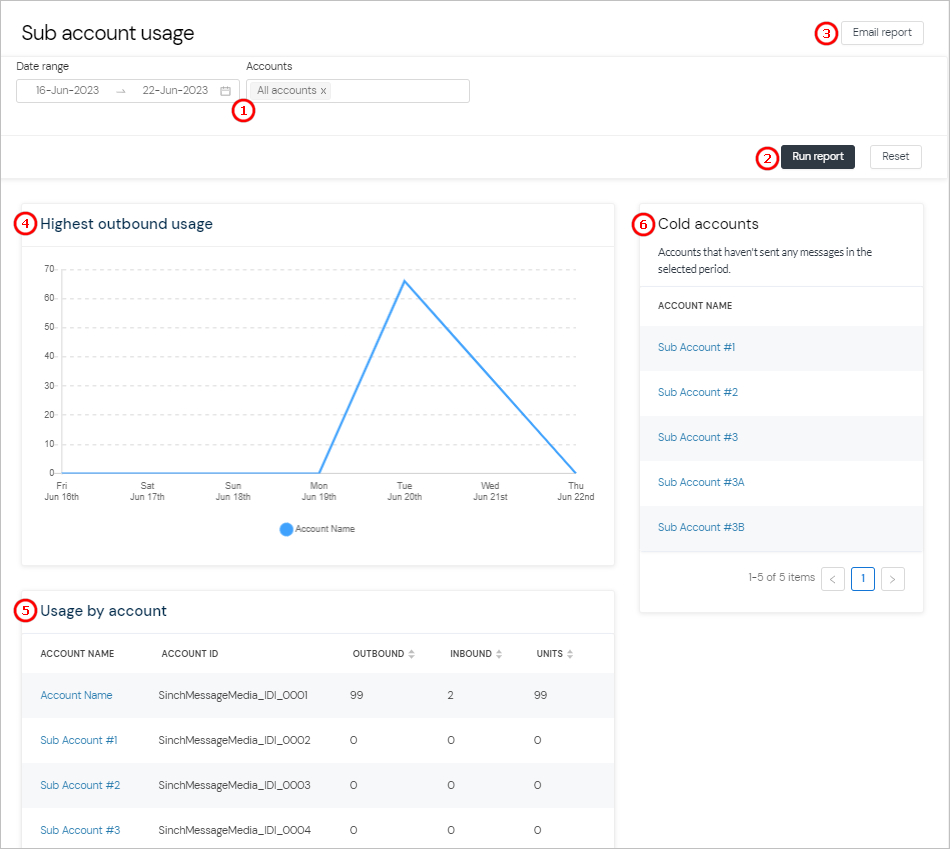The image size is (950, 849).
Task: Open Account Name link in usage table
Action: coord(76,695)
